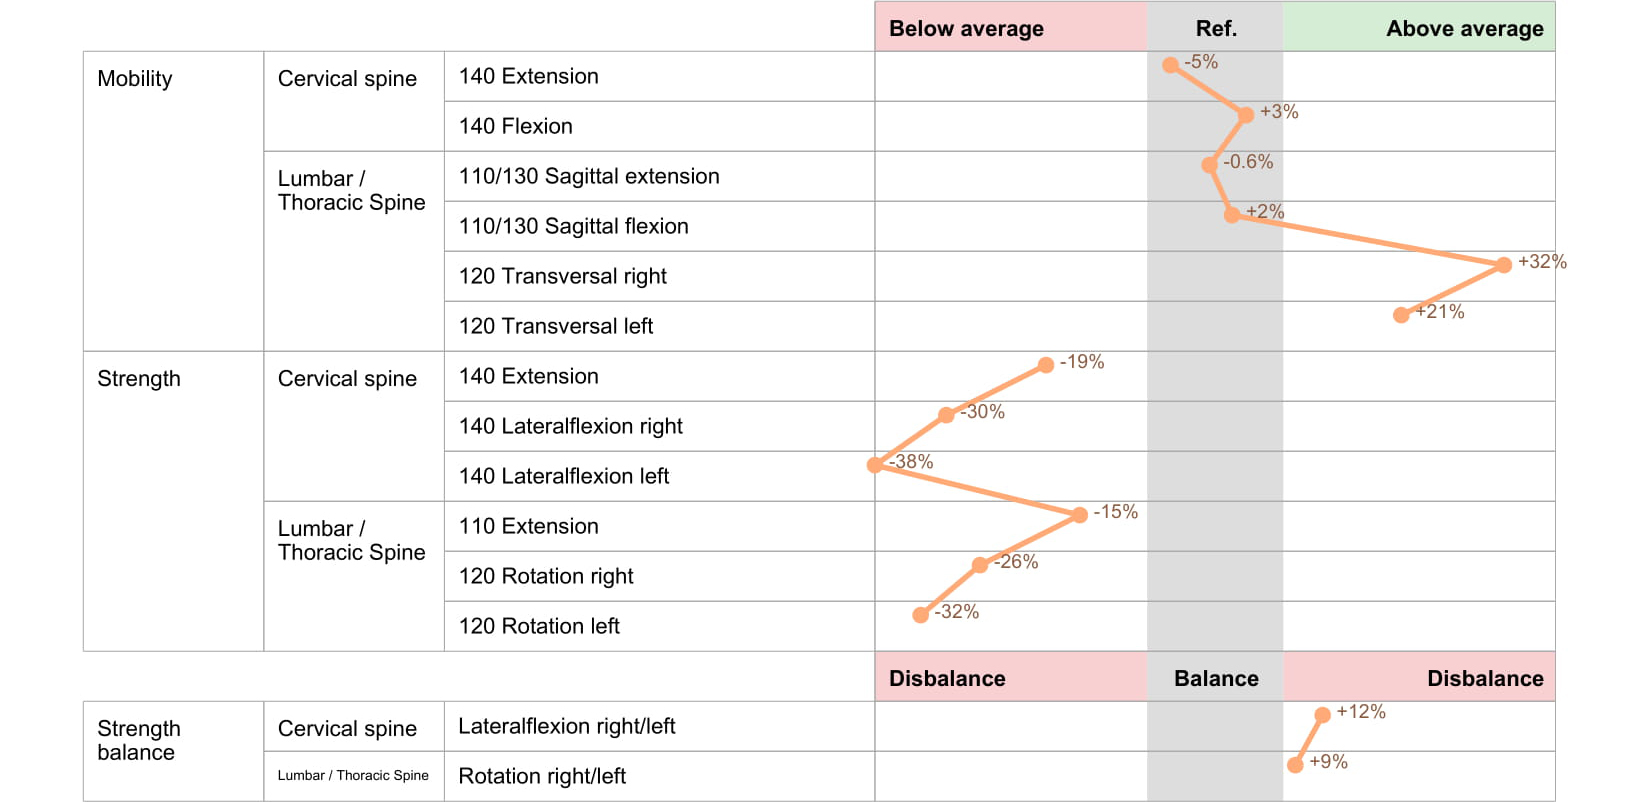
Task: Select the Rotation right/left row label
Action: (x=542, y=776)
